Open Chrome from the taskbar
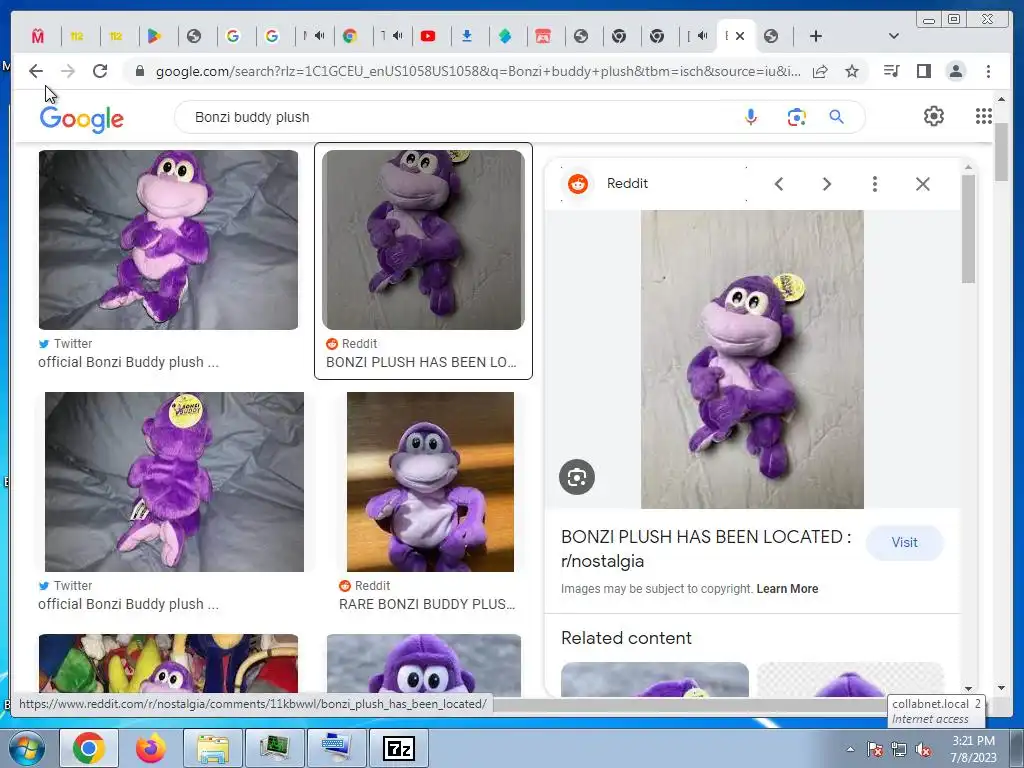Image resolution: width=1024 pixels, height=768 pixels. click(x=89, y=748)
